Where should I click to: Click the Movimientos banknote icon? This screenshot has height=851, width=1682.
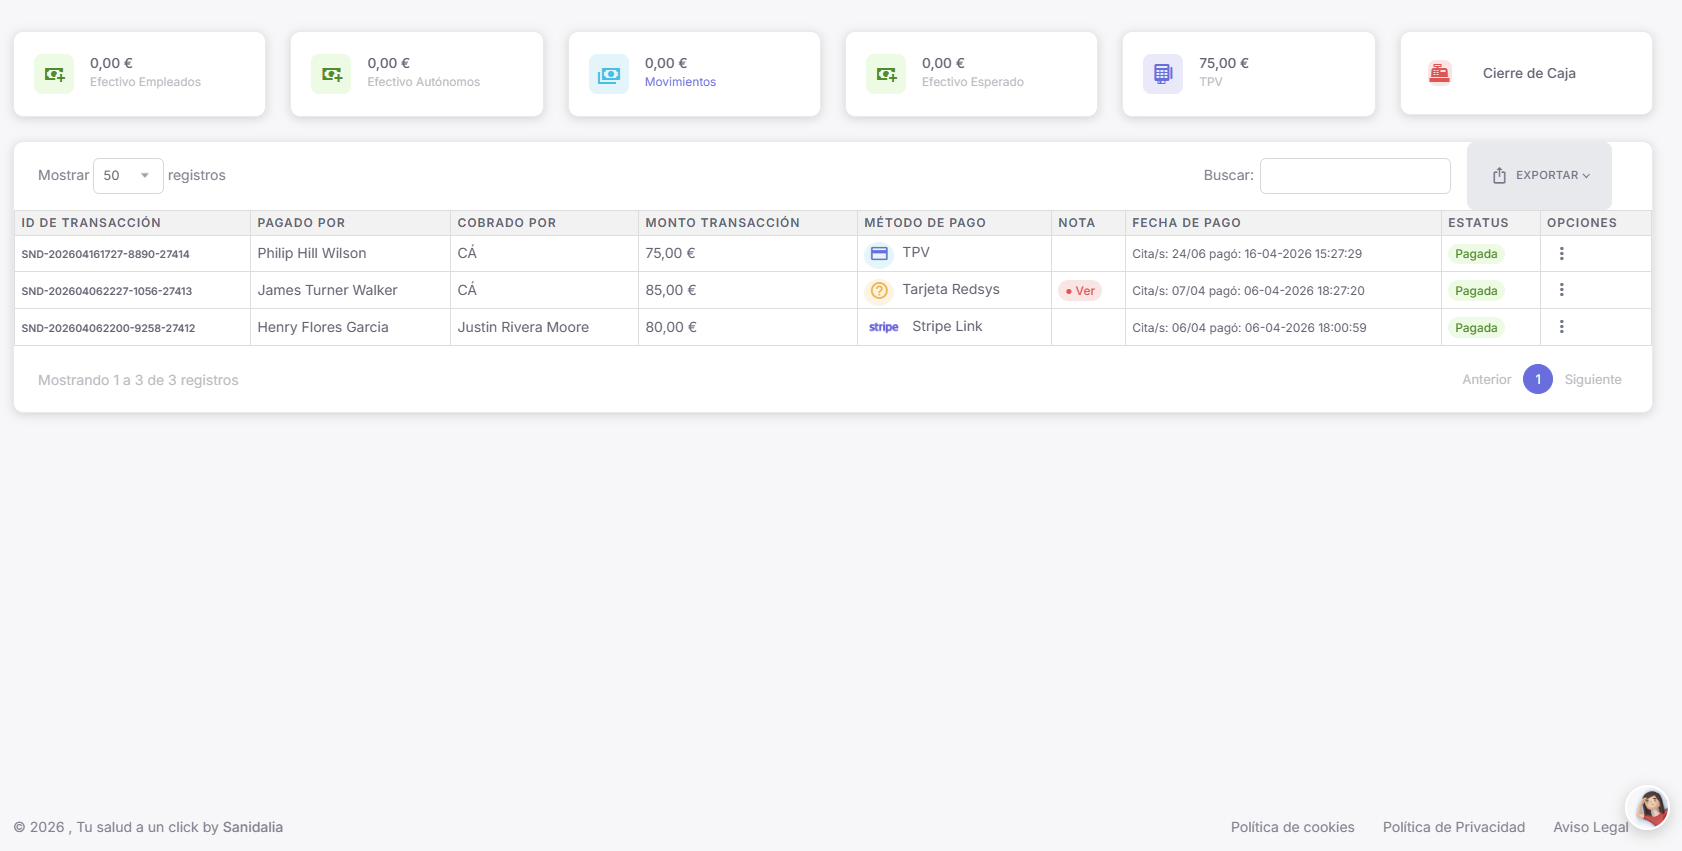tap(608, 74)
